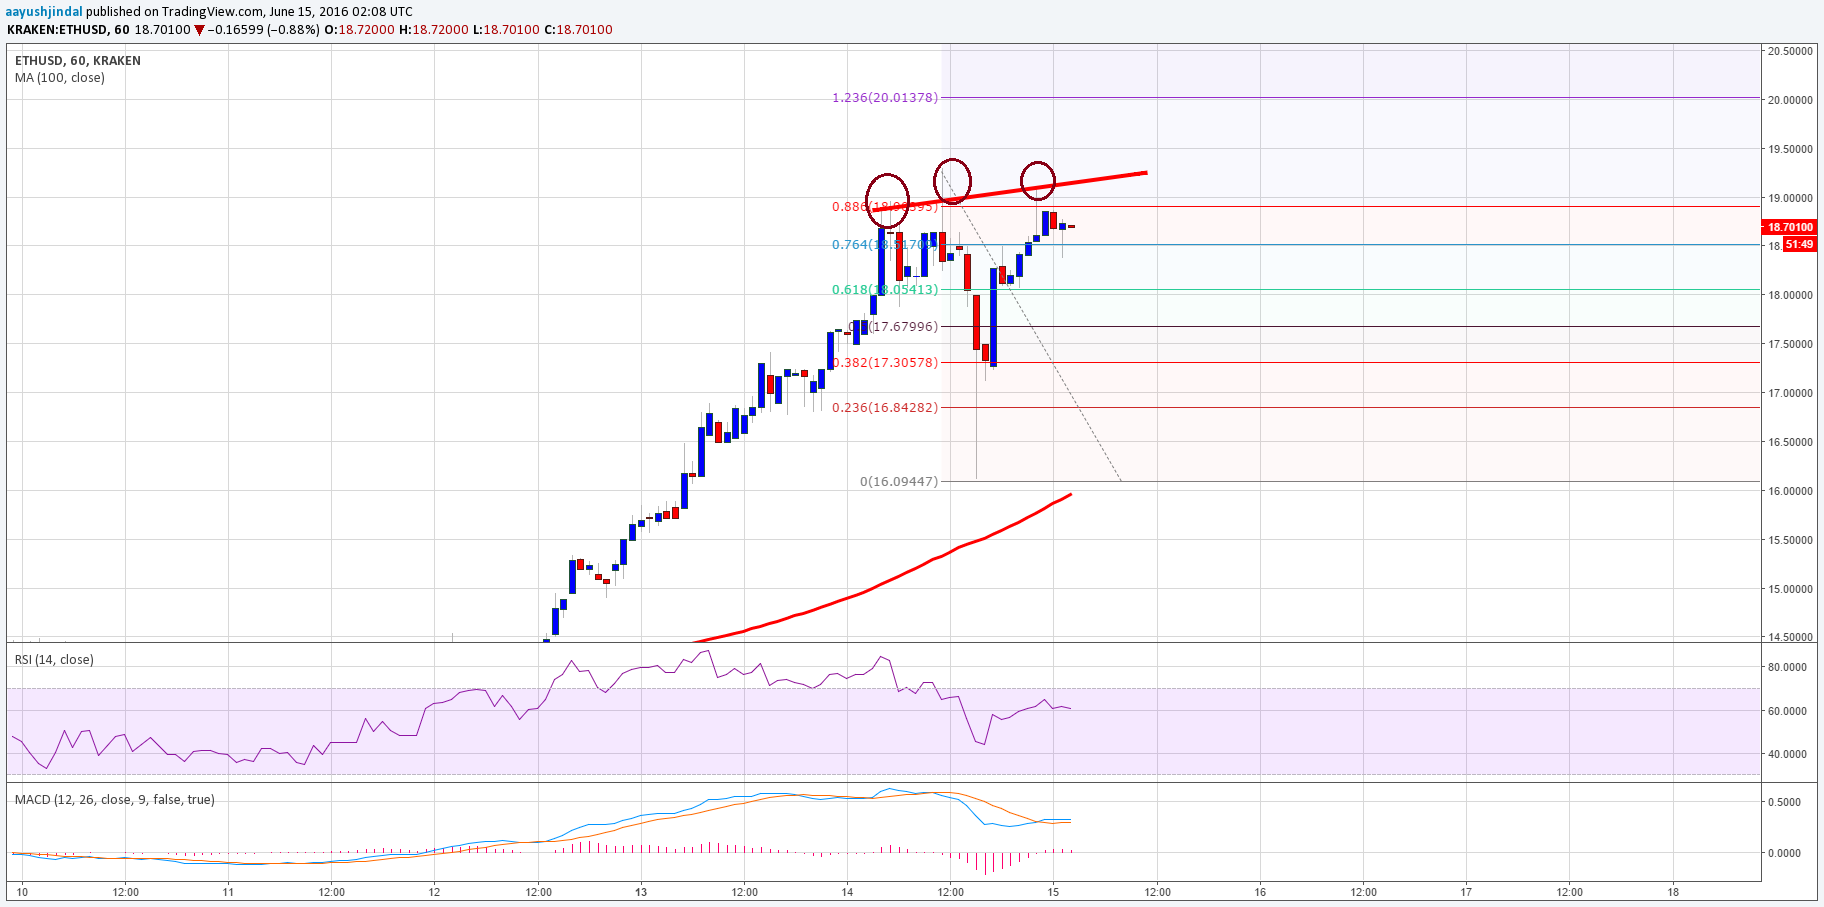Click the RSI (14, close) indicator label

54,660
